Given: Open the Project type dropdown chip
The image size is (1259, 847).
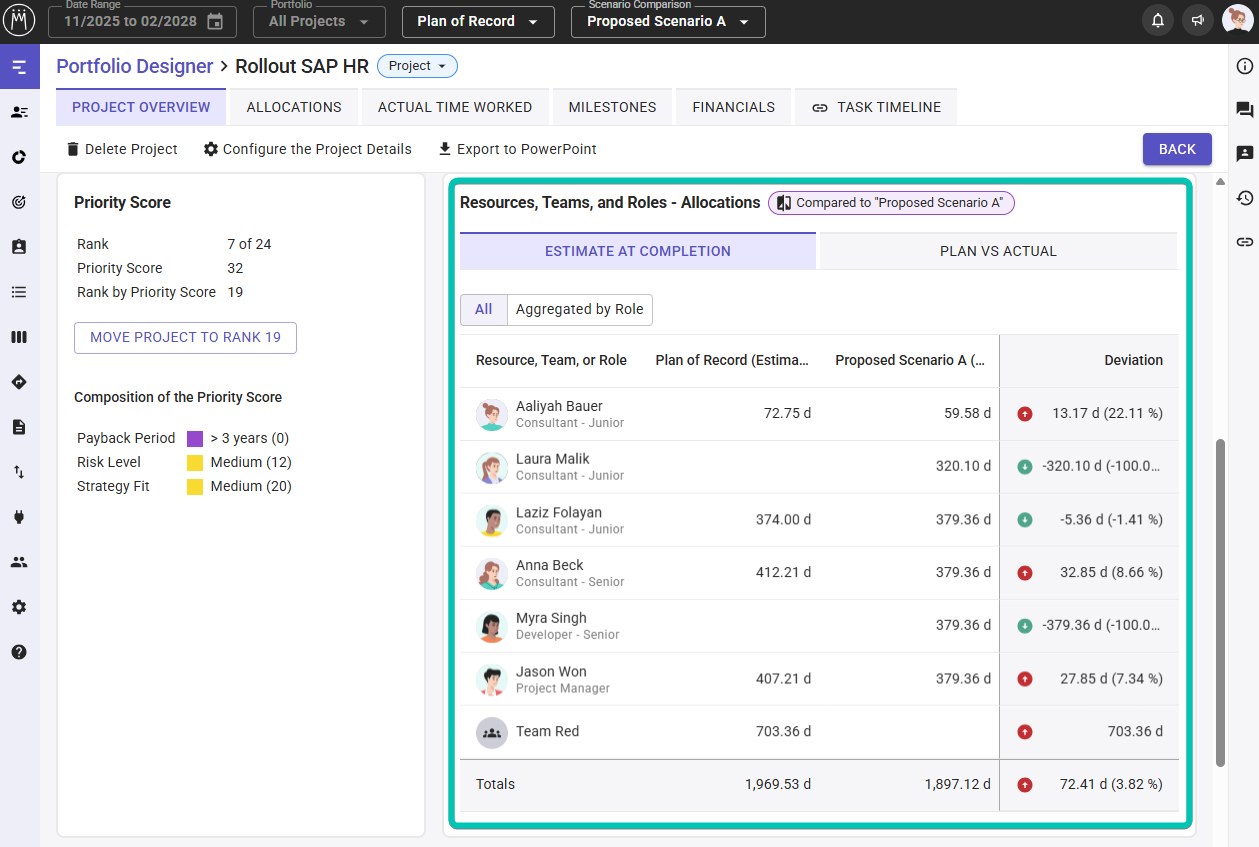Looking at the screenshot, I should click(x=417, y=66).
